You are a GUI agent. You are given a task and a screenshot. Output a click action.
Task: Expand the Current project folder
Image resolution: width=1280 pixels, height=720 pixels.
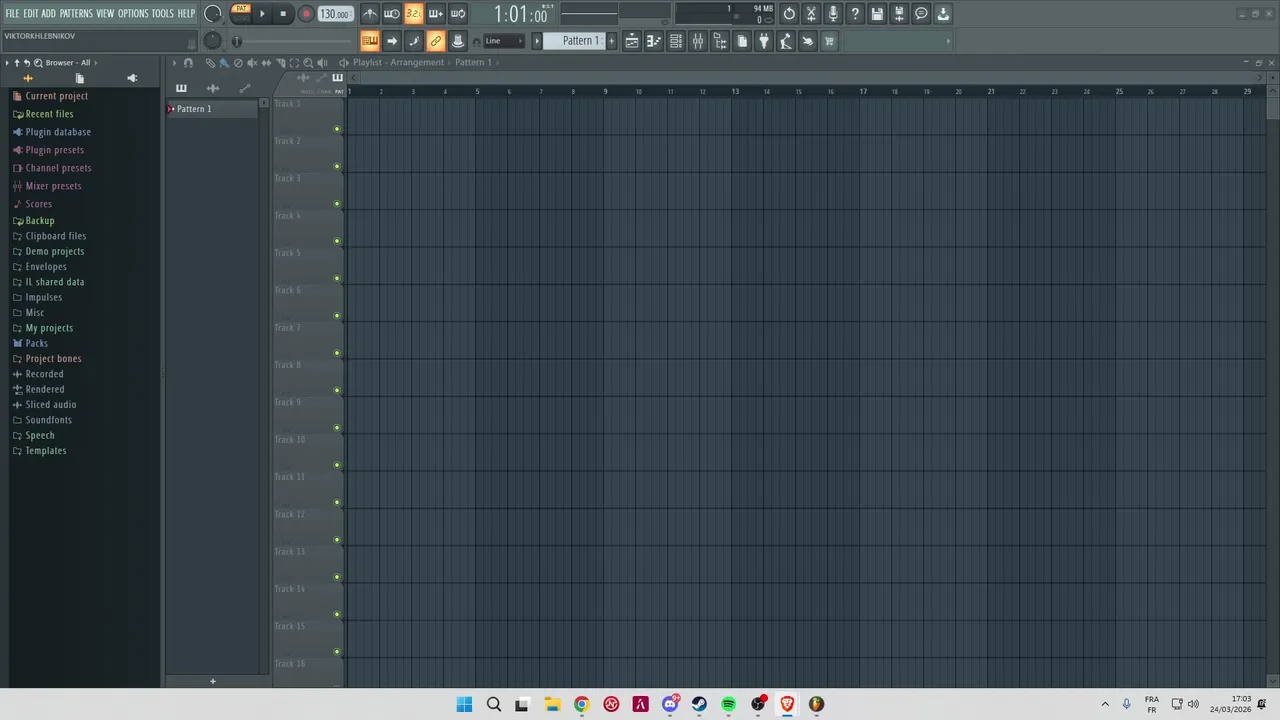pyautogui.click(x=57, y=96)
